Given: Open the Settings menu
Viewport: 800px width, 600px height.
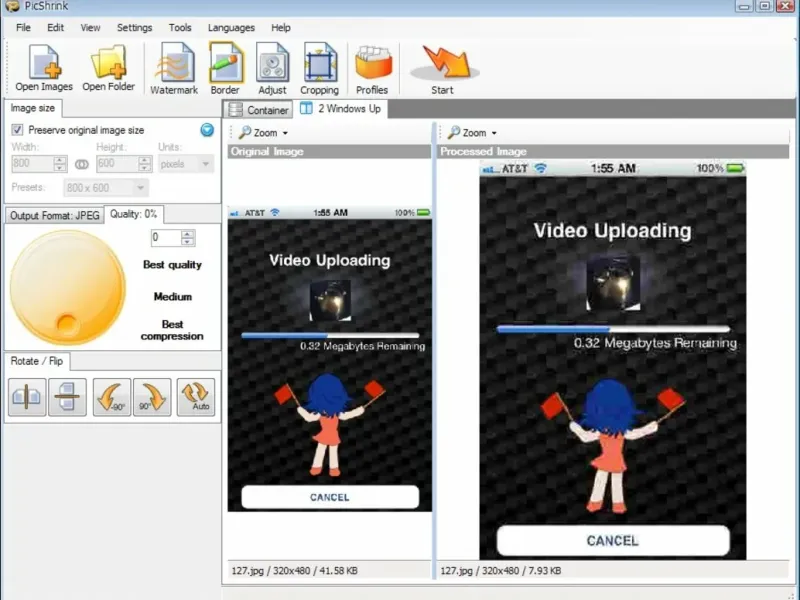Looking at the screenshot, I should (x=135, y=28).
